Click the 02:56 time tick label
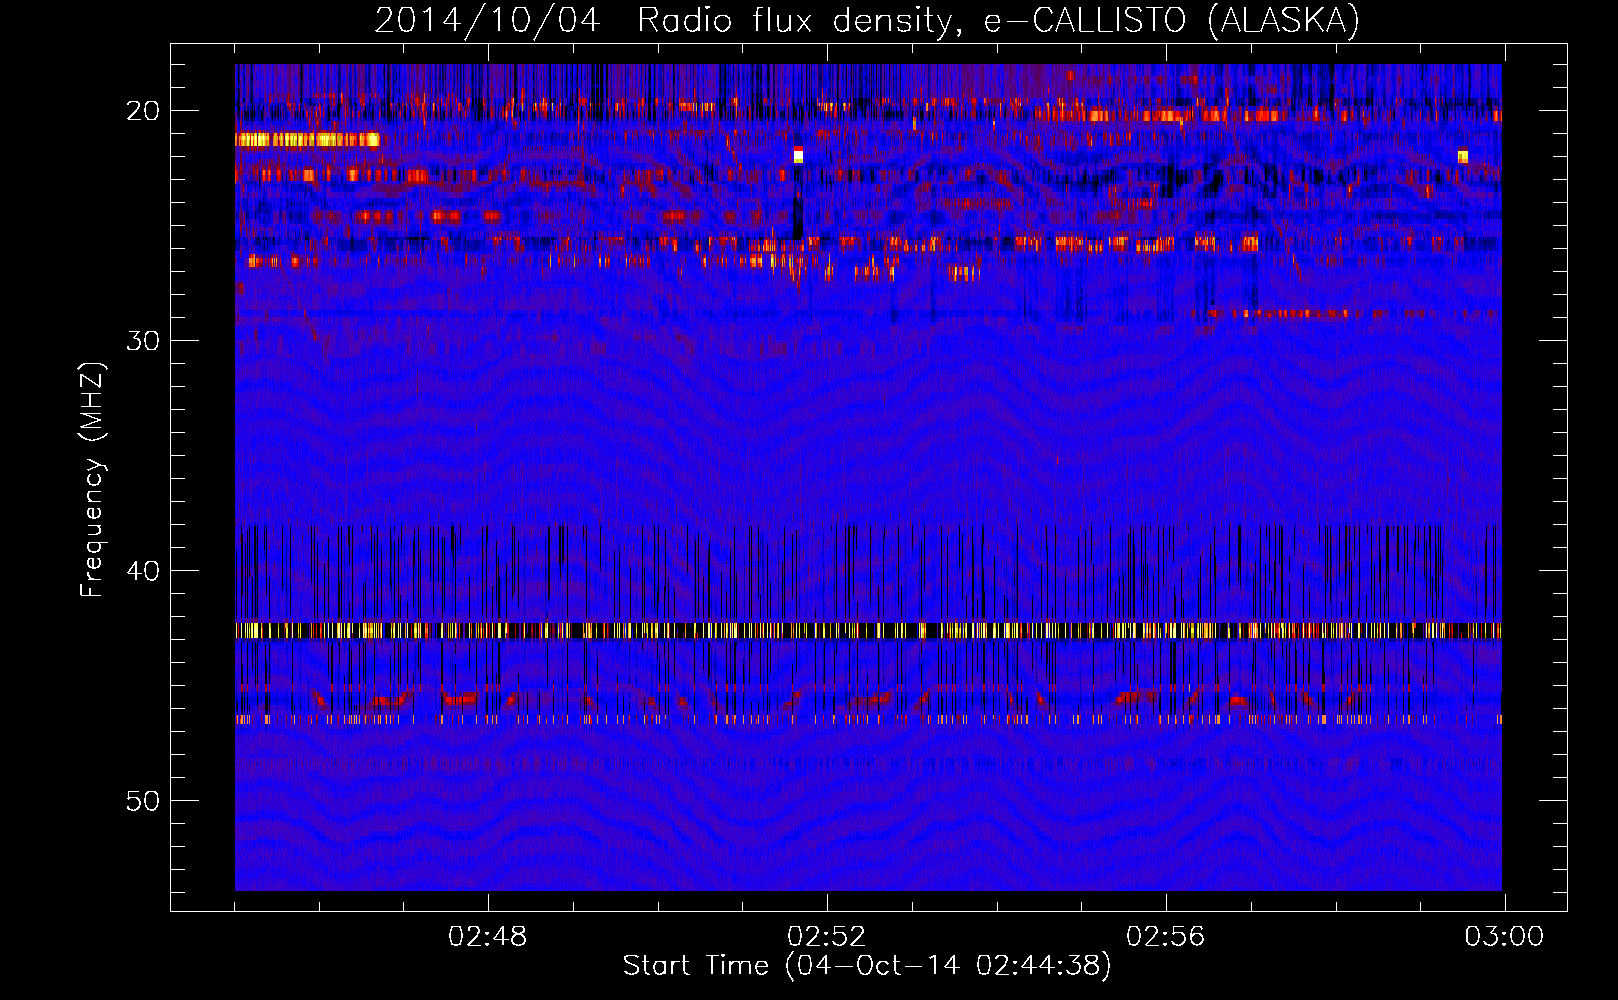This screenshot has width=1618, height=1000. (1166, 937)
